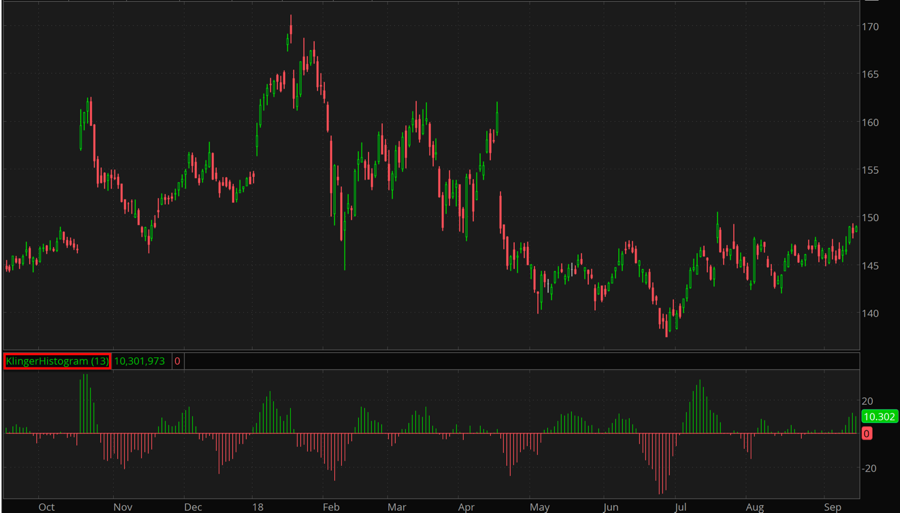Click the green 10.302 value bubble on the axis
This screenshot has height=513, width=900.
tap(877, 417)
